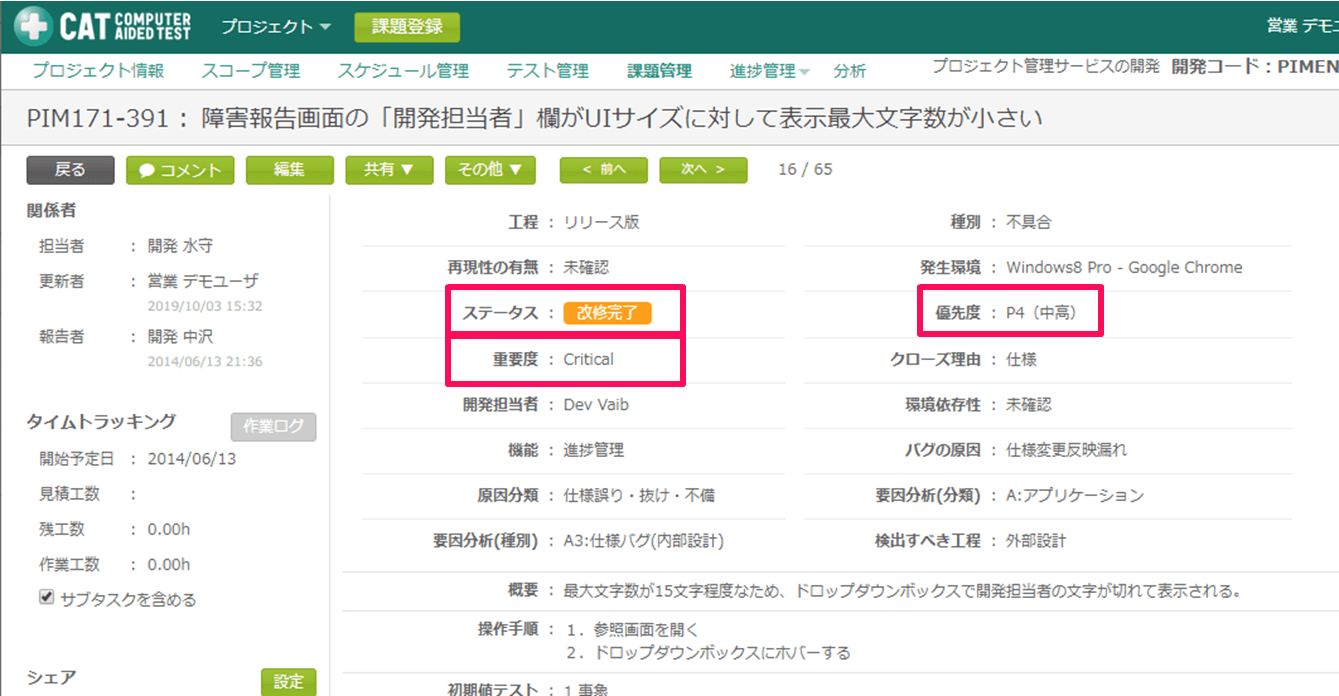Viewport: 1339px width, 696px height.
Task: Click the 改修完了 status badge
Action: 607,313
